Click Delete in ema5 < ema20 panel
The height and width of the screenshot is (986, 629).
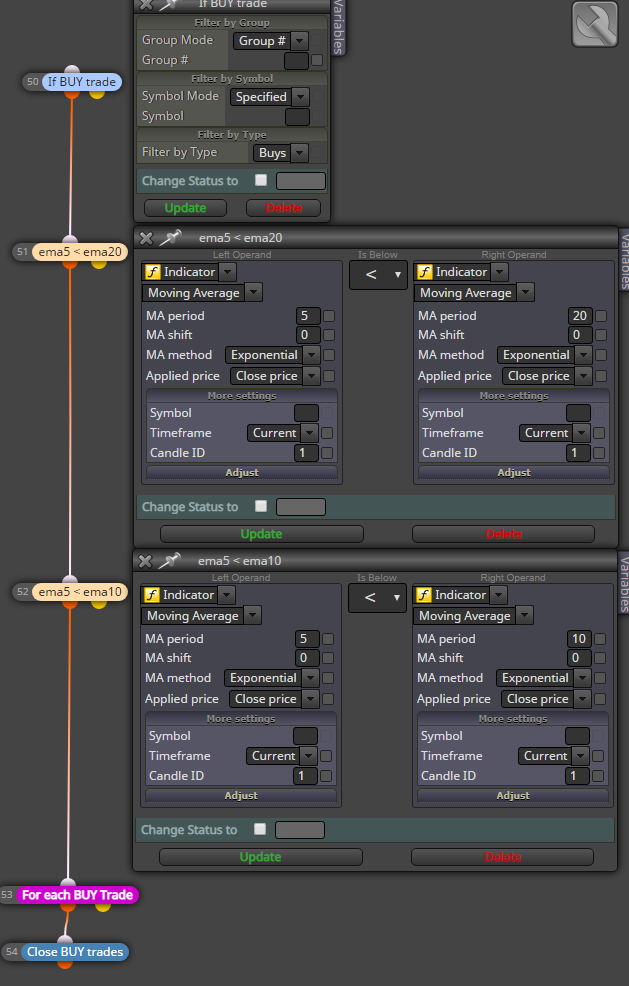(x=503, y=534)
